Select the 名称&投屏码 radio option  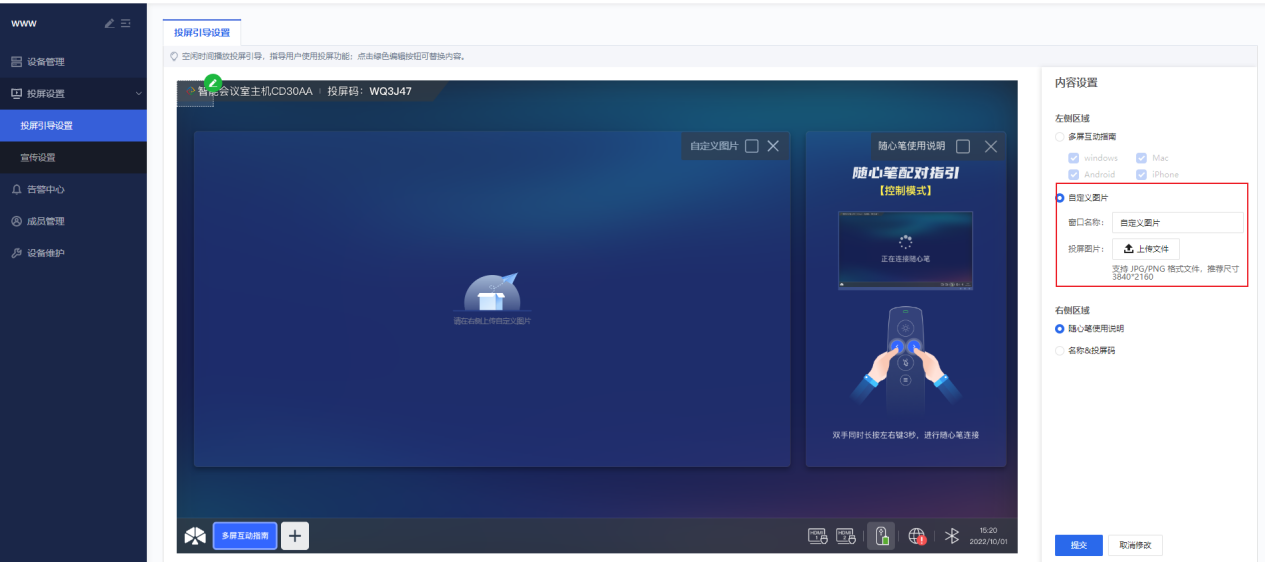point(1060,351)
